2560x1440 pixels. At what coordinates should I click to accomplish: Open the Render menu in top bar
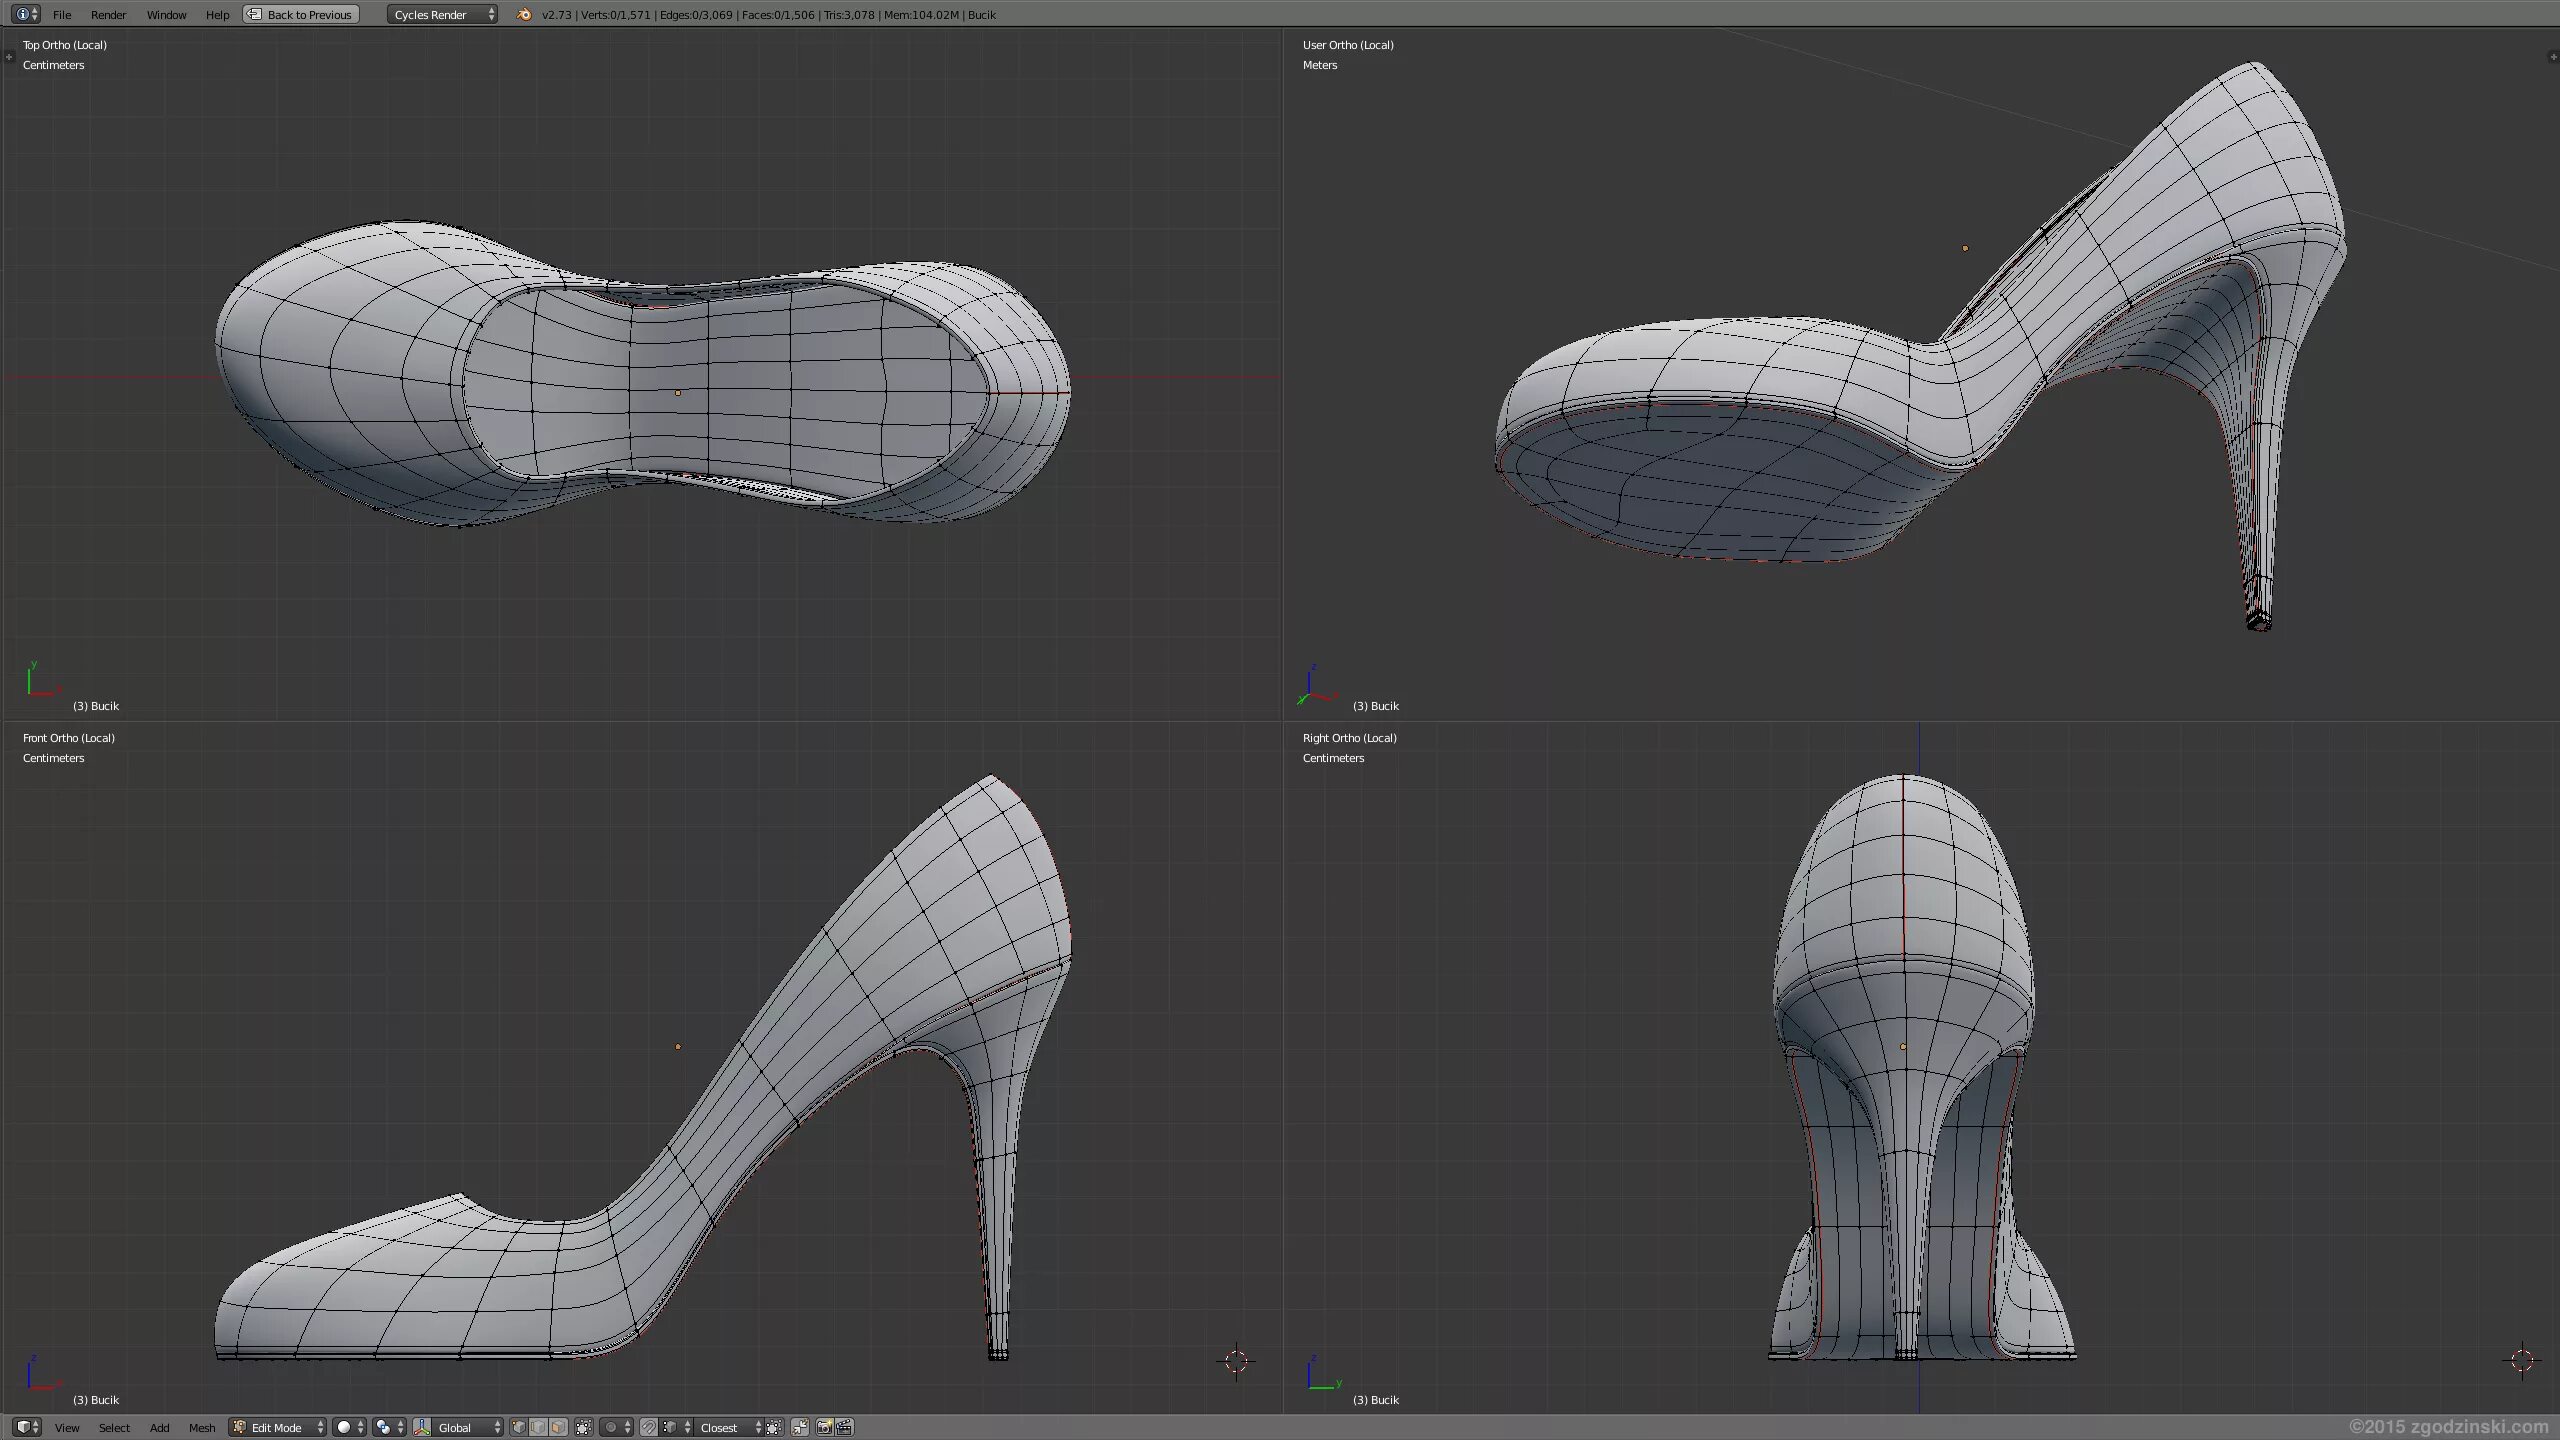pyautogui.click(x=108, y=14)
